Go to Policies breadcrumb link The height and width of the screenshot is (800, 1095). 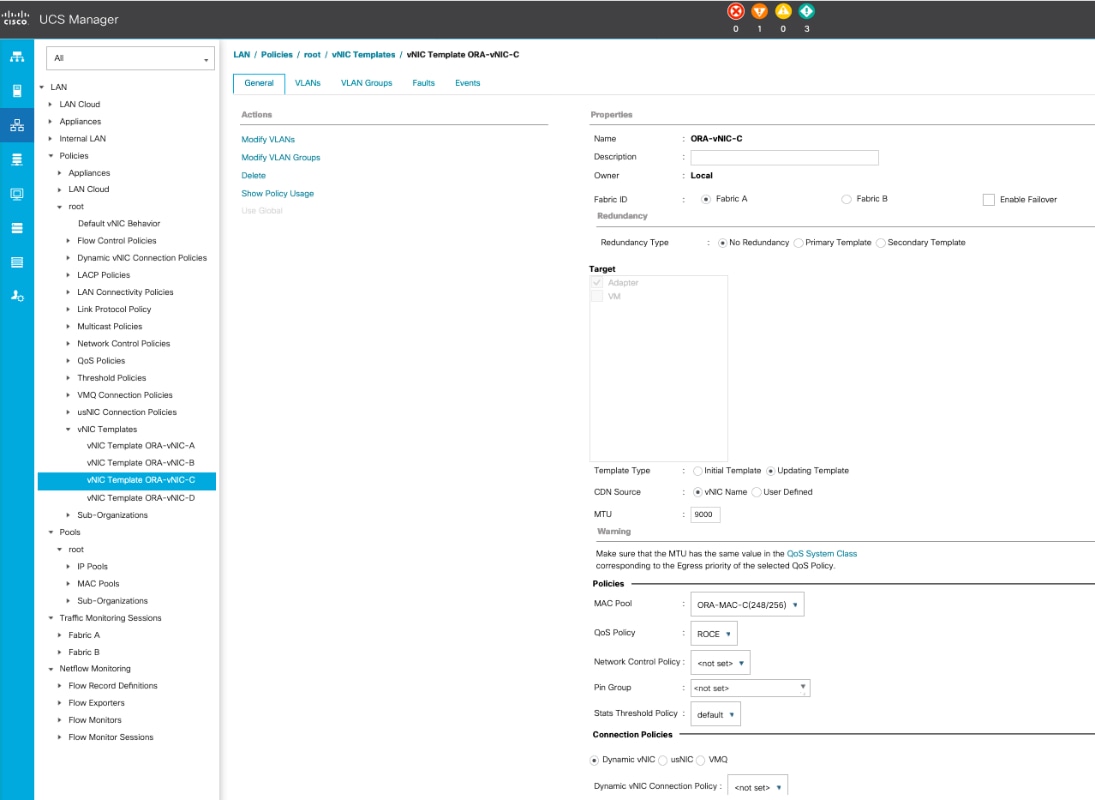277,54
